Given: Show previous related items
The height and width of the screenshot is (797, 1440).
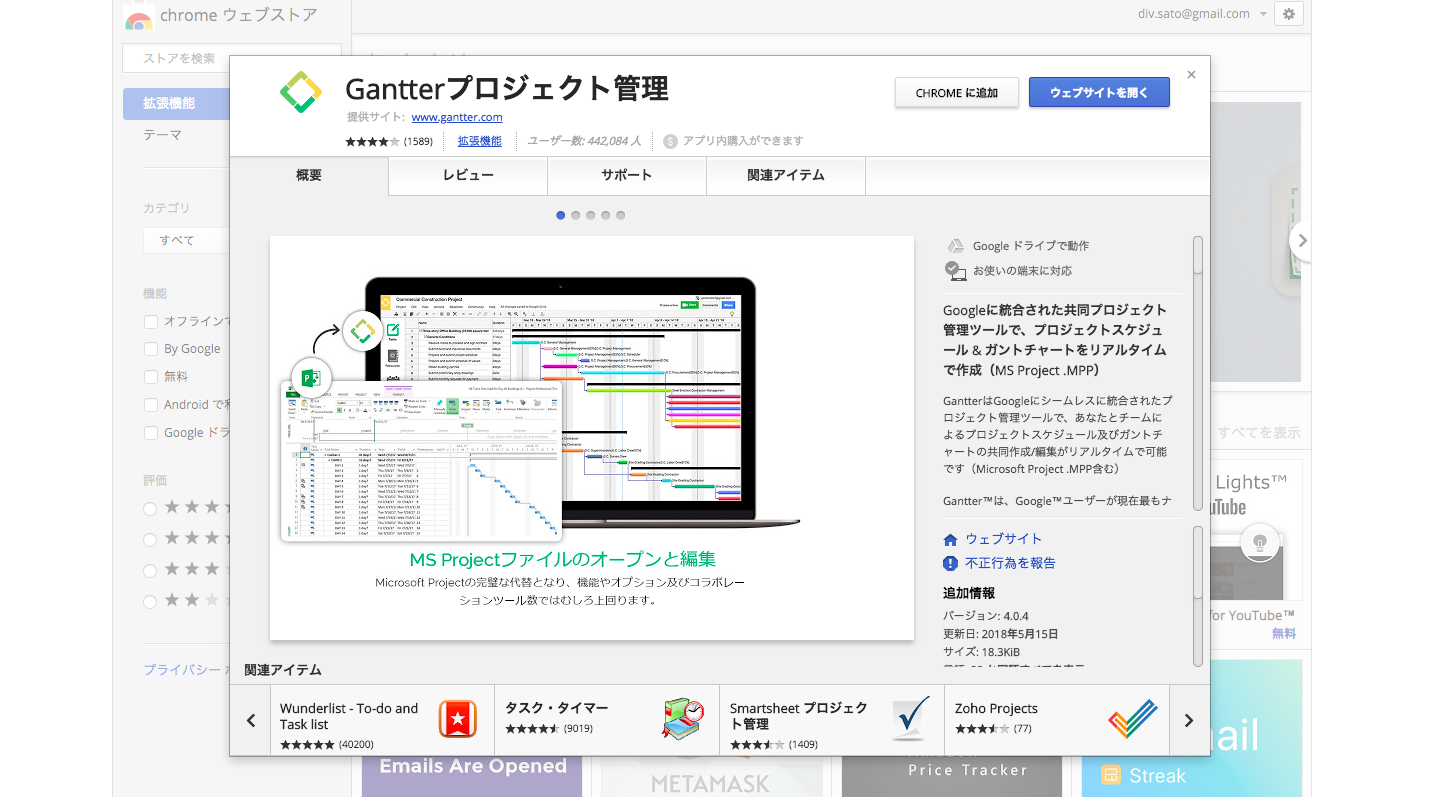Looking at the screenshot, I should 251,720.
